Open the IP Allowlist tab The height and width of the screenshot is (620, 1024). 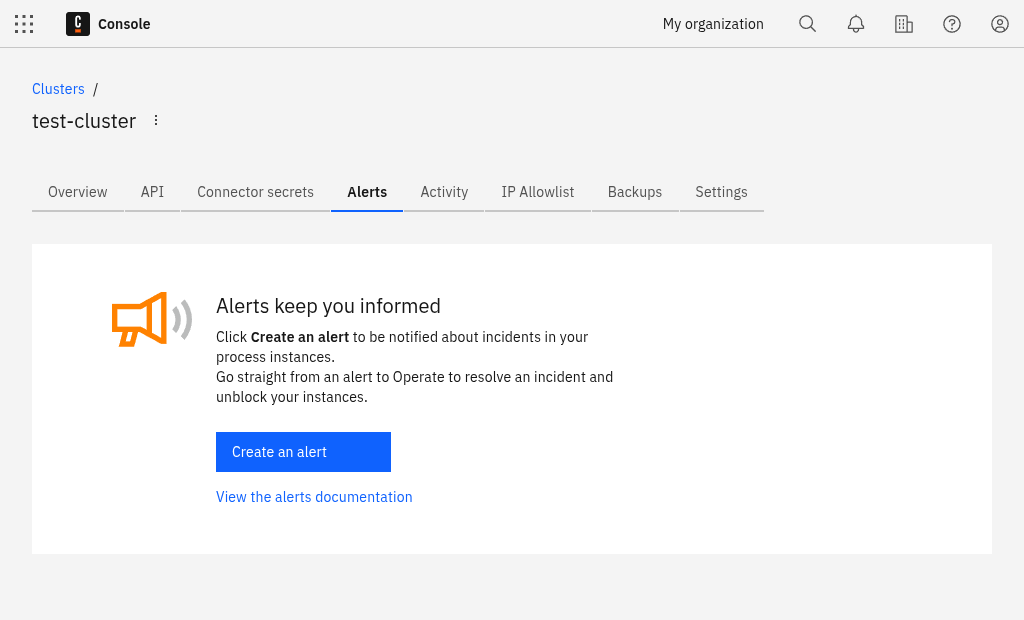pyautogui.click(x=538, y=192)
